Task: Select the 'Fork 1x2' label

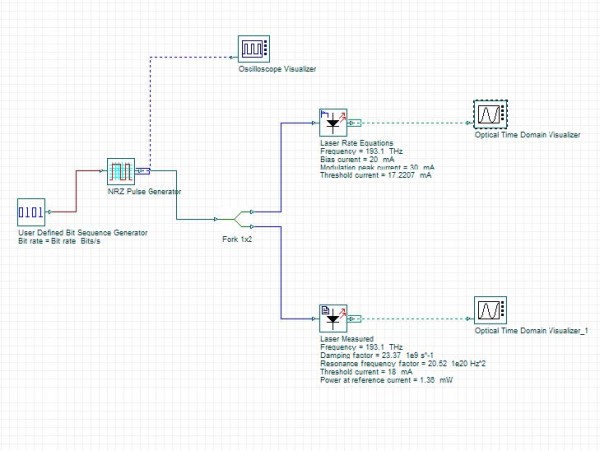Action: click(x=237, y=239)
